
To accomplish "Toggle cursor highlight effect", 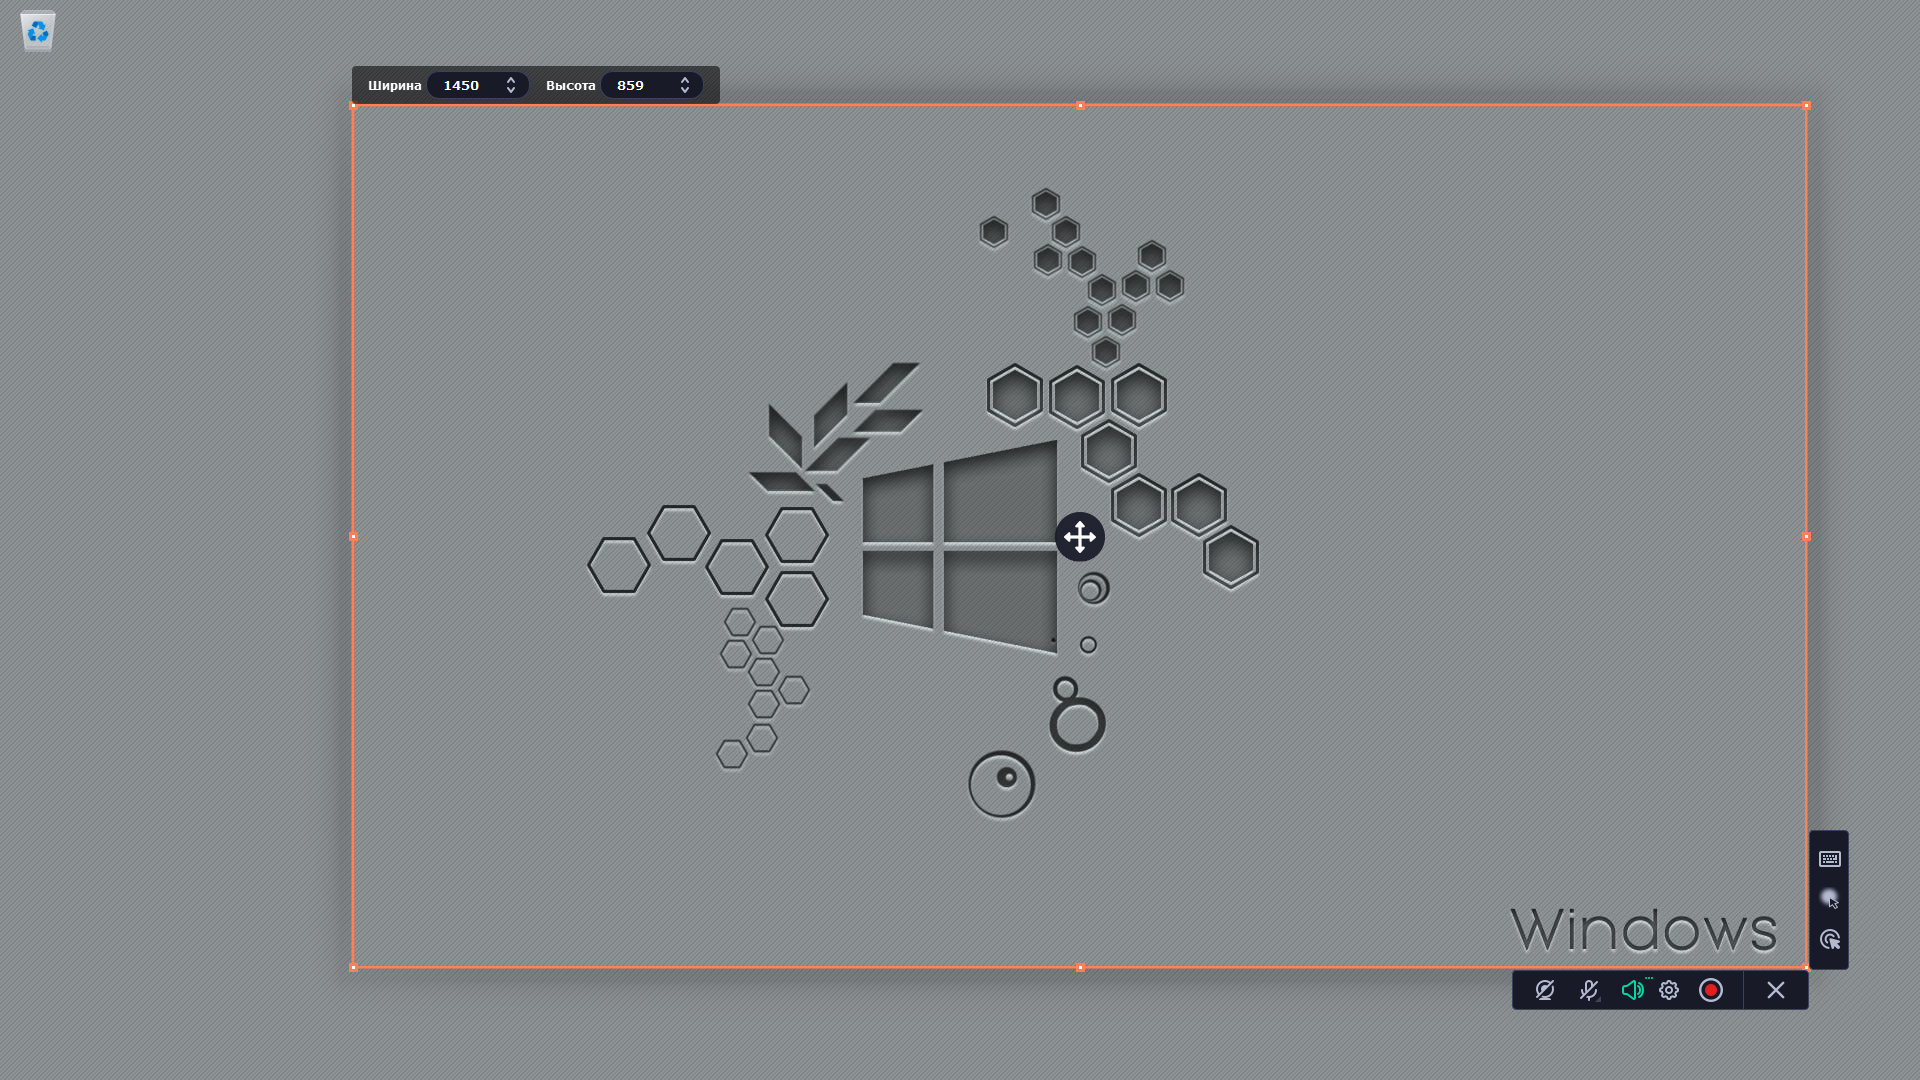I will click(x=1830, y=899).
